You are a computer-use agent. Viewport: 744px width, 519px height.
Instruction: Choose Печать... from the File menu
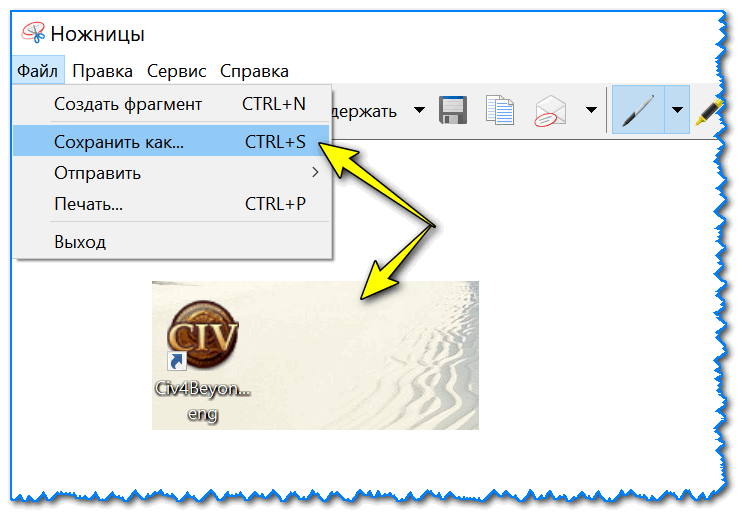pos(171,204)
